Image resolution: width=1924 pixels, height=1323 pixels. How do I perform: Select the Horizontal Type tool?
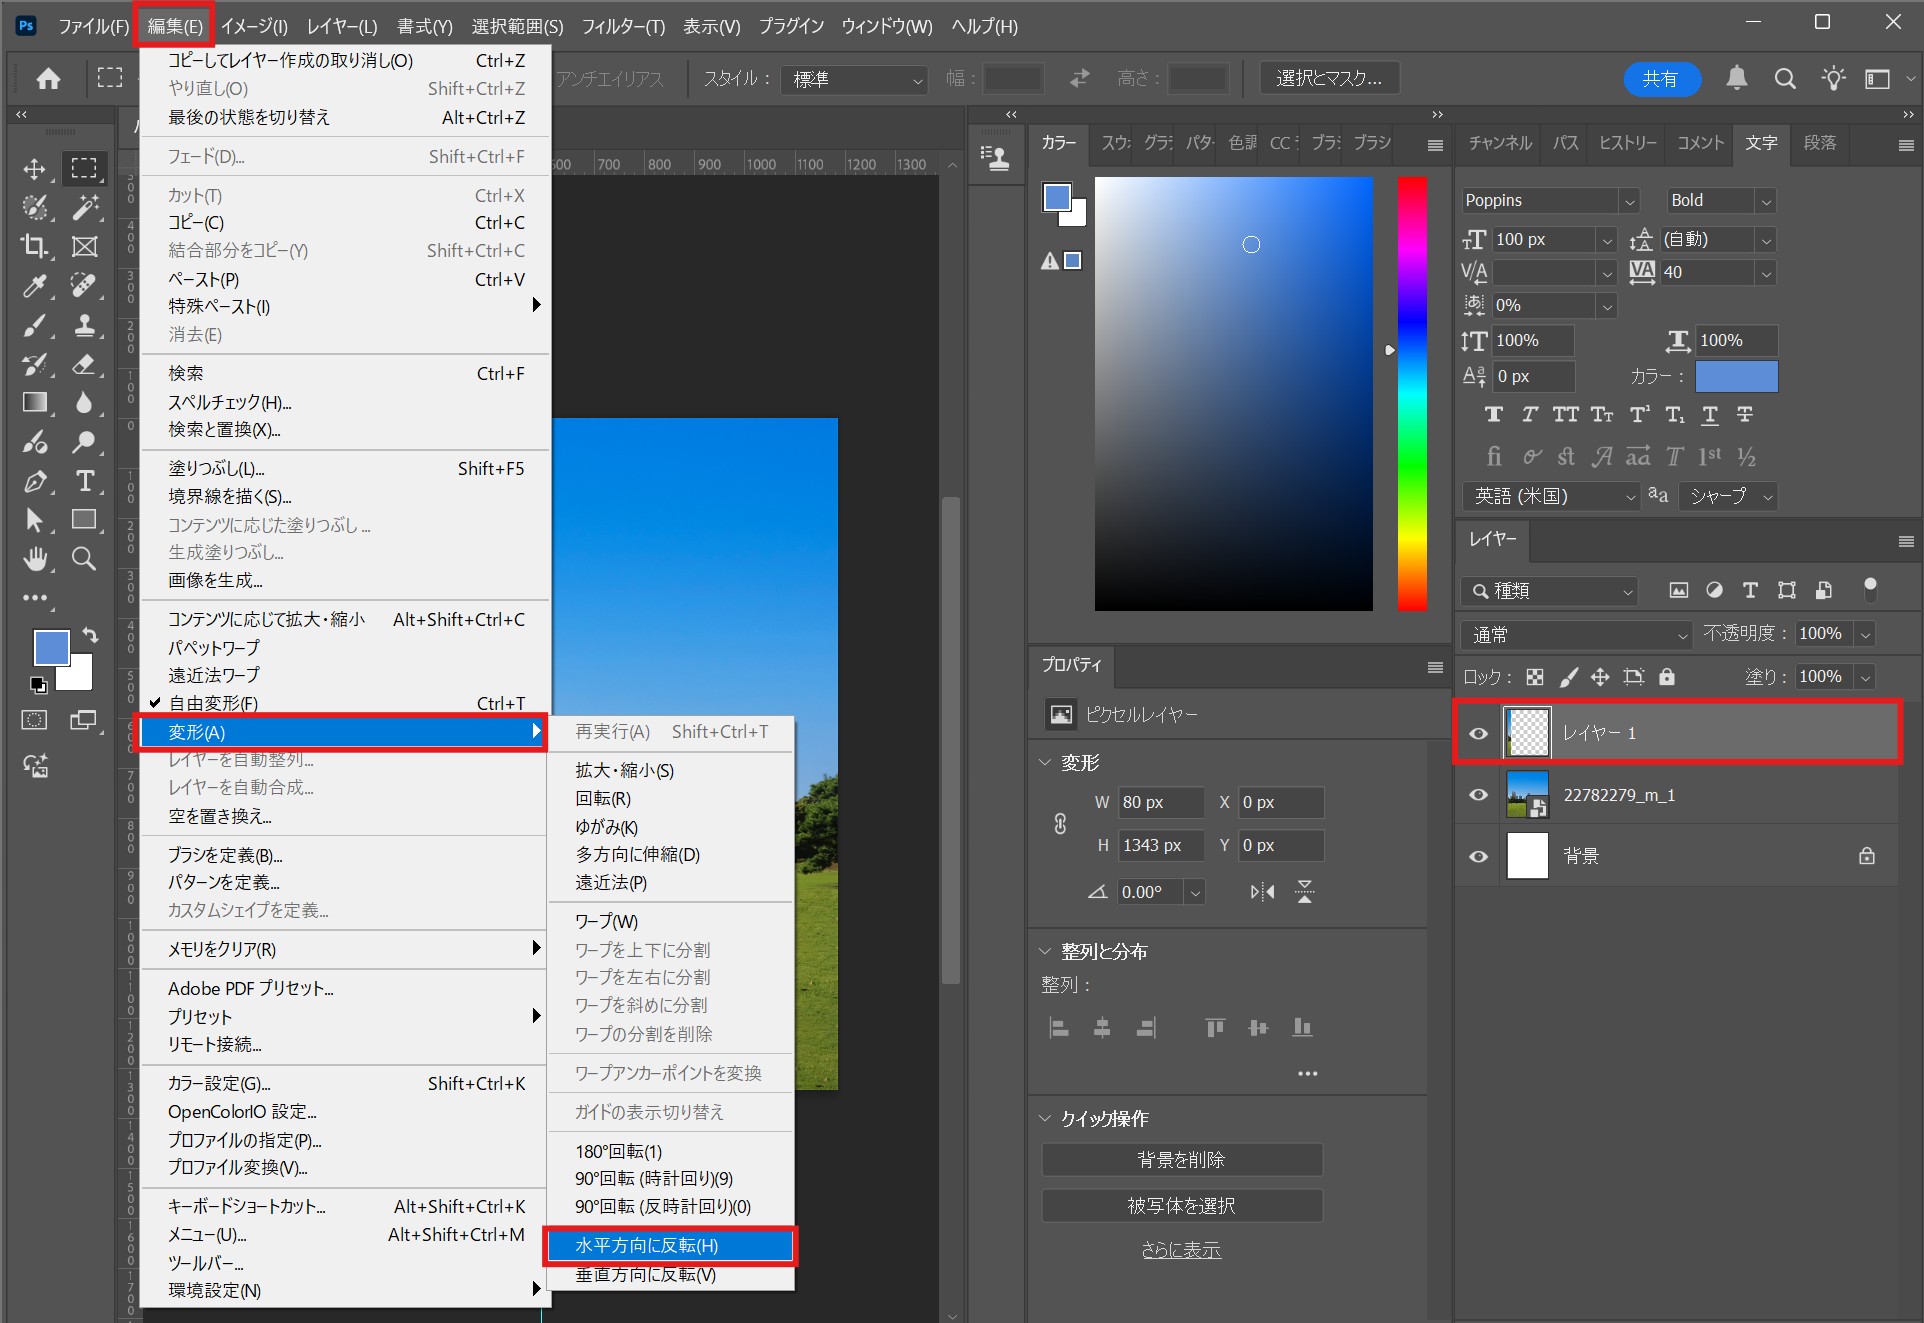(x=85, y=481)
